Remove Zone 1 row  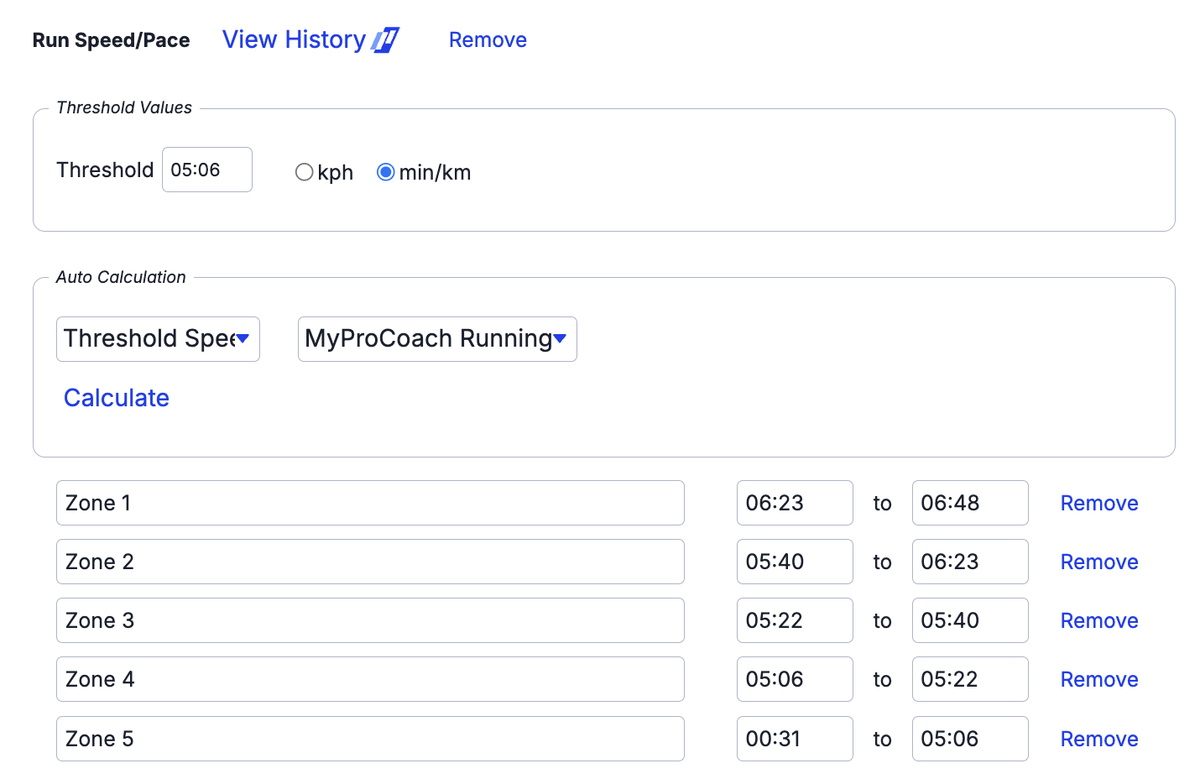click(x=1099, y=503)
